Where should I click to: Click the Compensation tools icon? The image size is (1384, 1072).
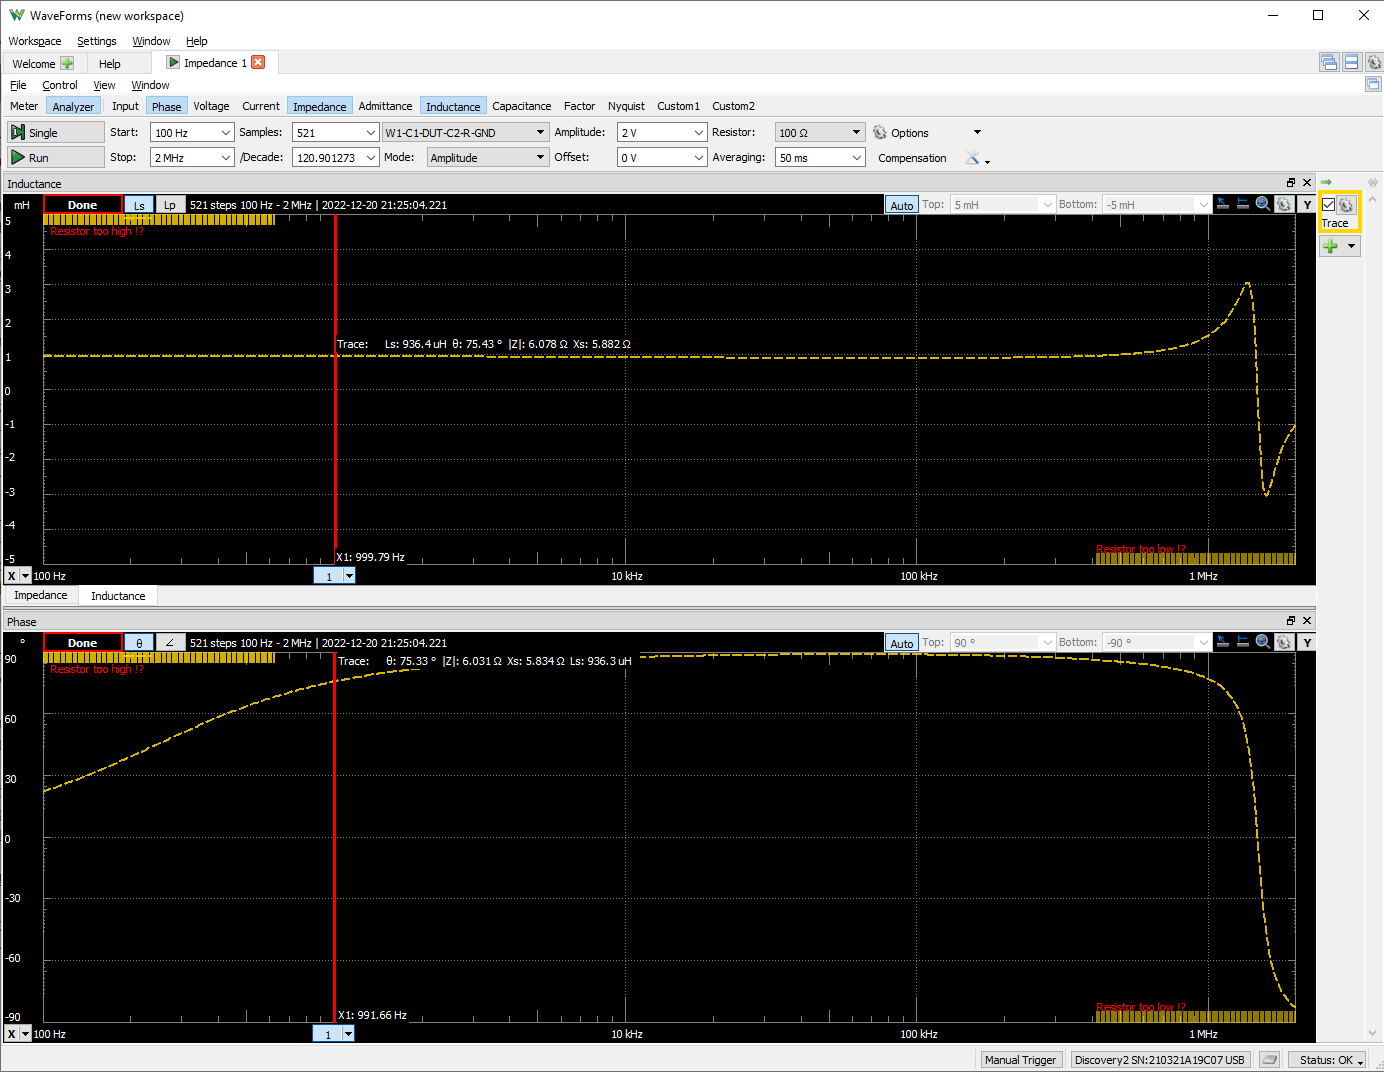pos(972,158)
